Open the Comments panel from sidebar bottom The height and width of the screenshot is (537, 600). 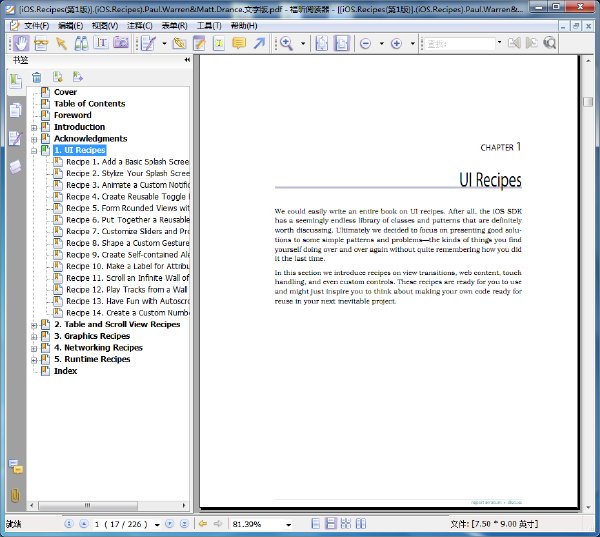point(16,467)
